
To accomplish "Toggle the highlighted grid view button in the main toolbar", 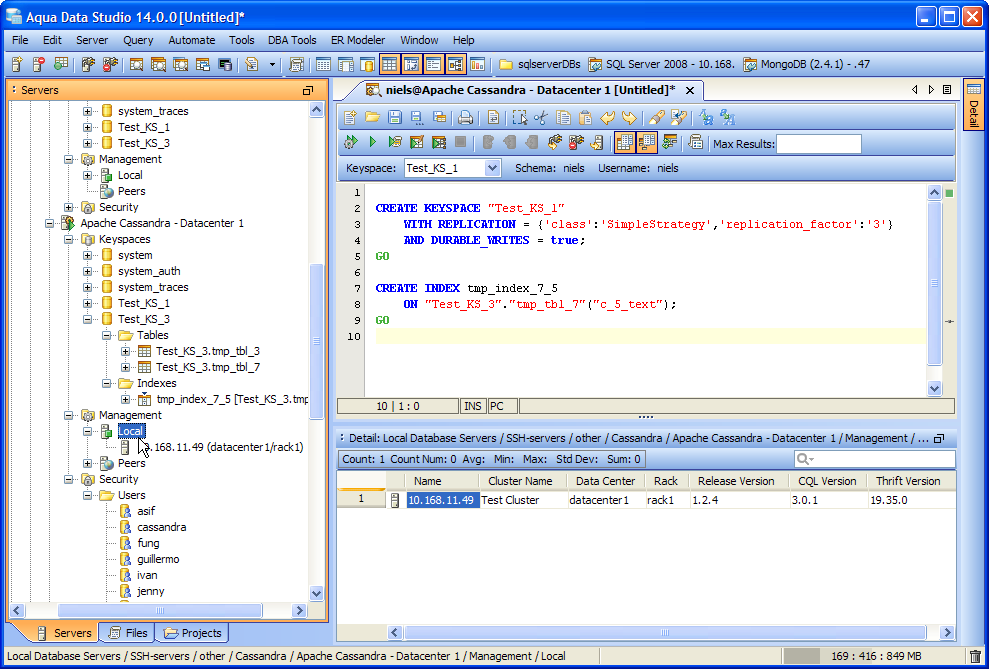I will [390, 64].
